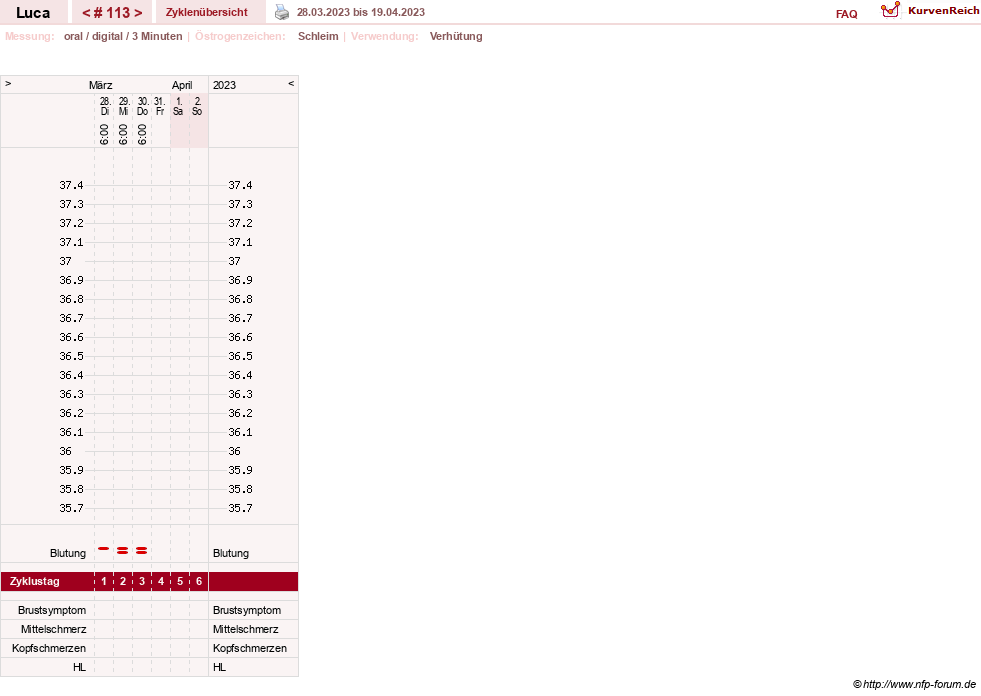Click the April month header

182,85
